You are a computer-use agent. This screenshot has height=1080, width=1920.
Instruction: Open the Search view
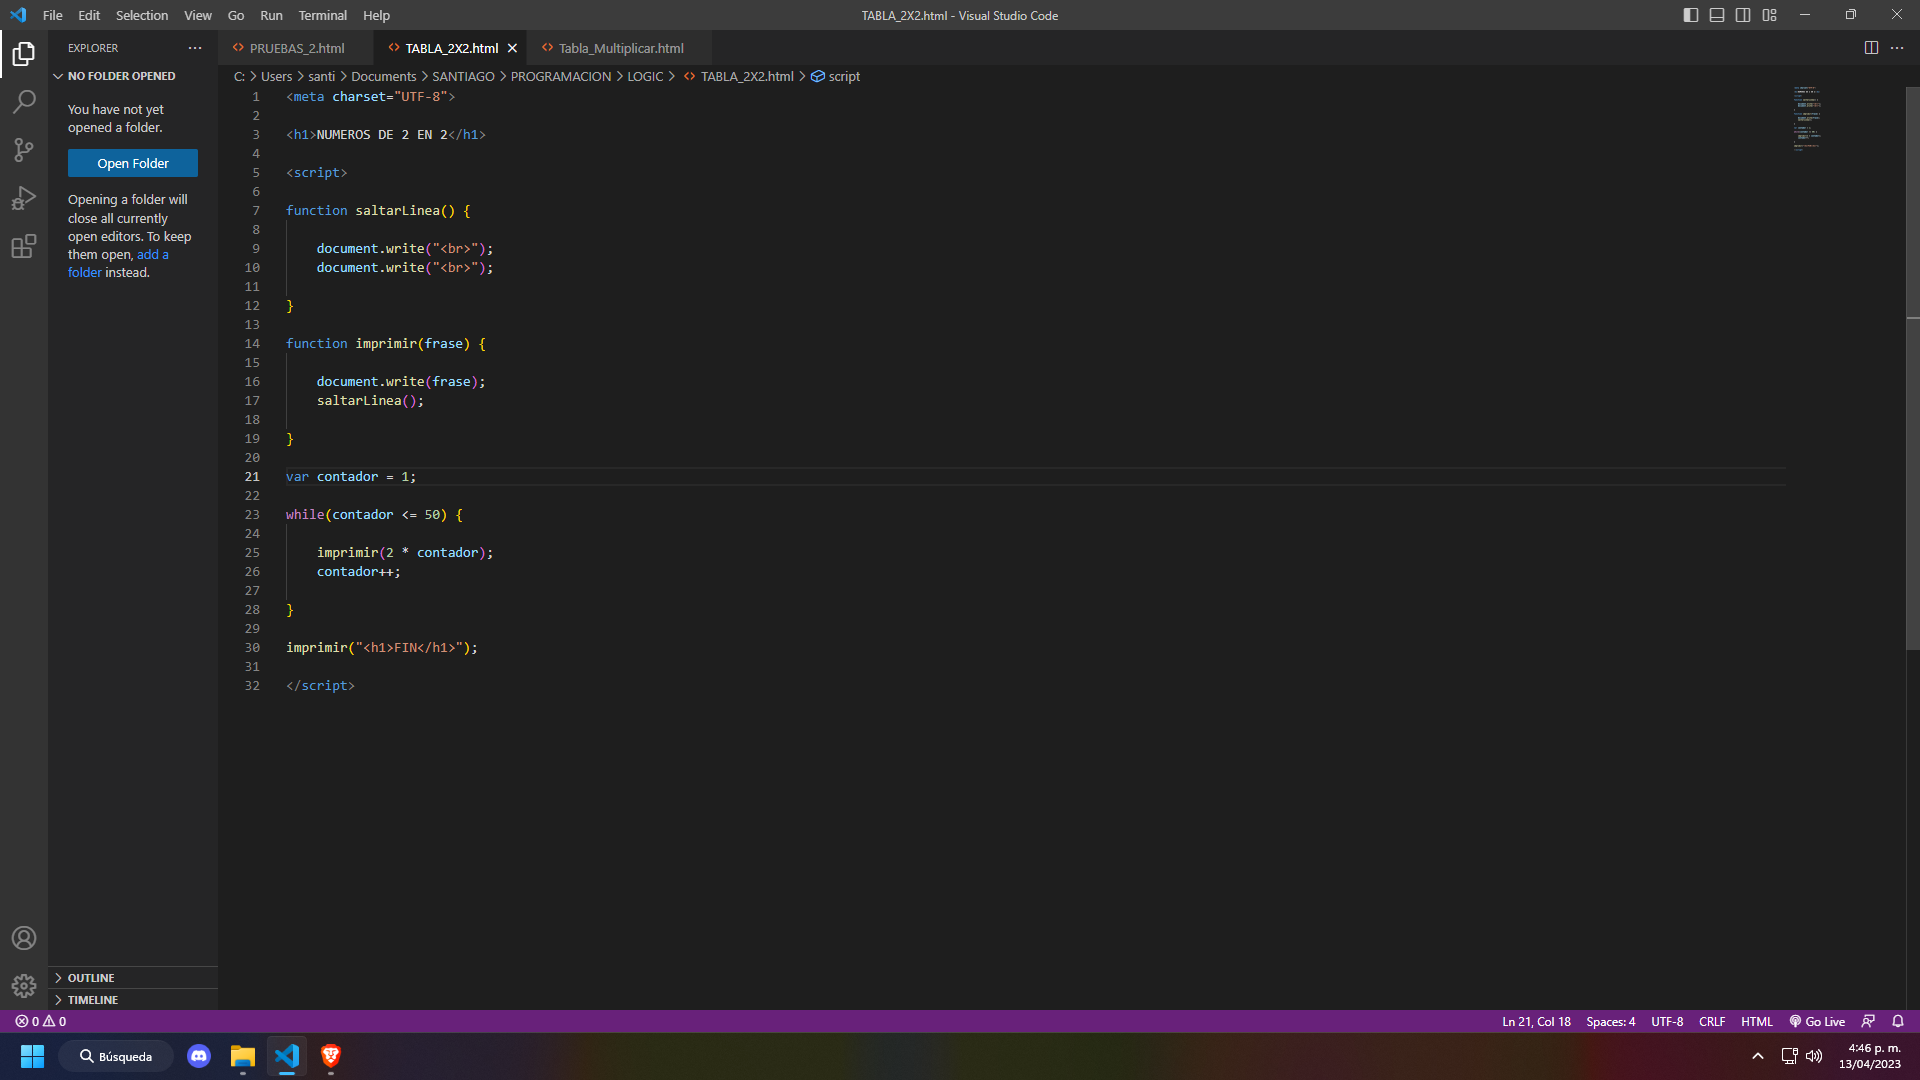tap(24, 101)
